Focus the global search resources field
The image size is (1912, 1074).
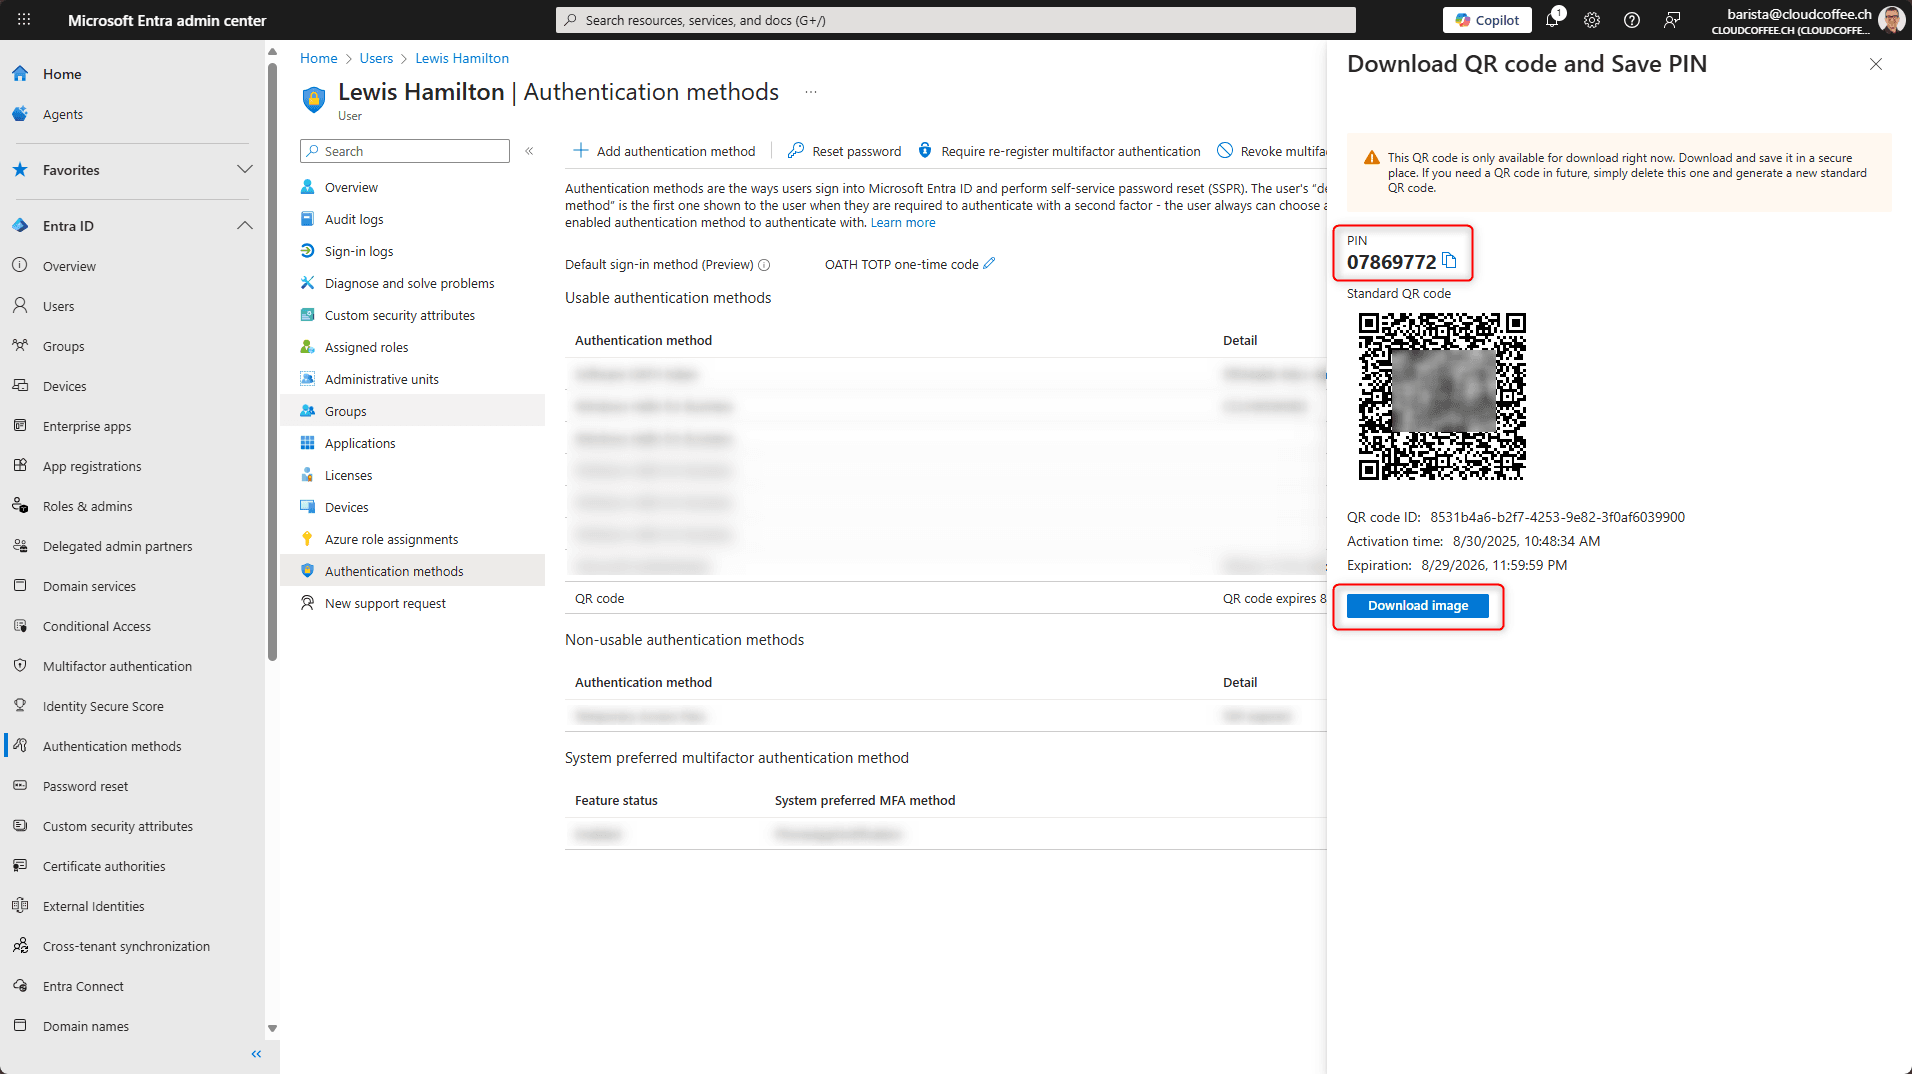[956, 20]
